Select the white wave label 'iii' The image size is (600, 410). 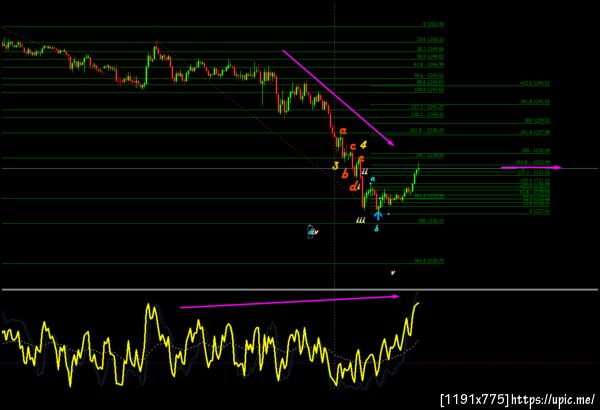(360, 220)
